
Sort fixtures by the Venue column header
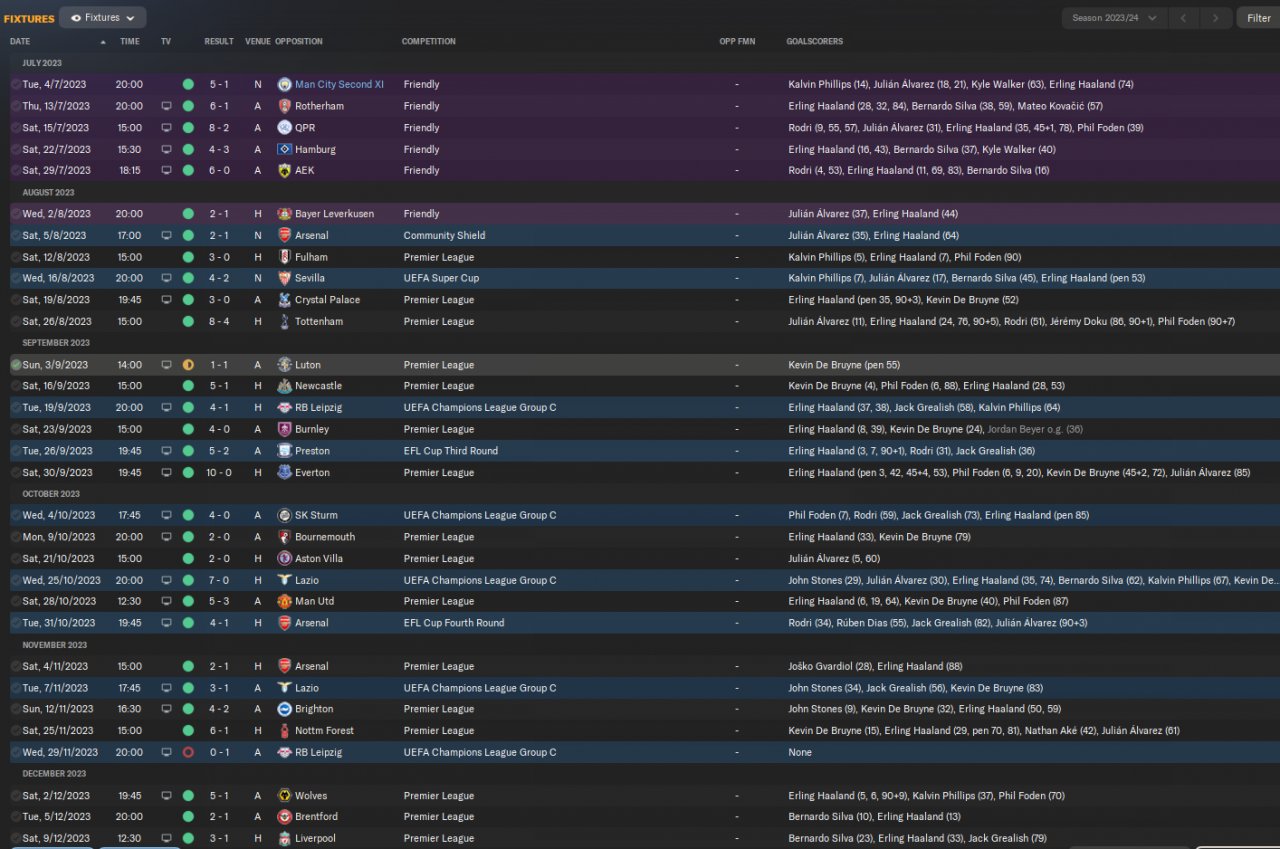click(x=258, y=42)
